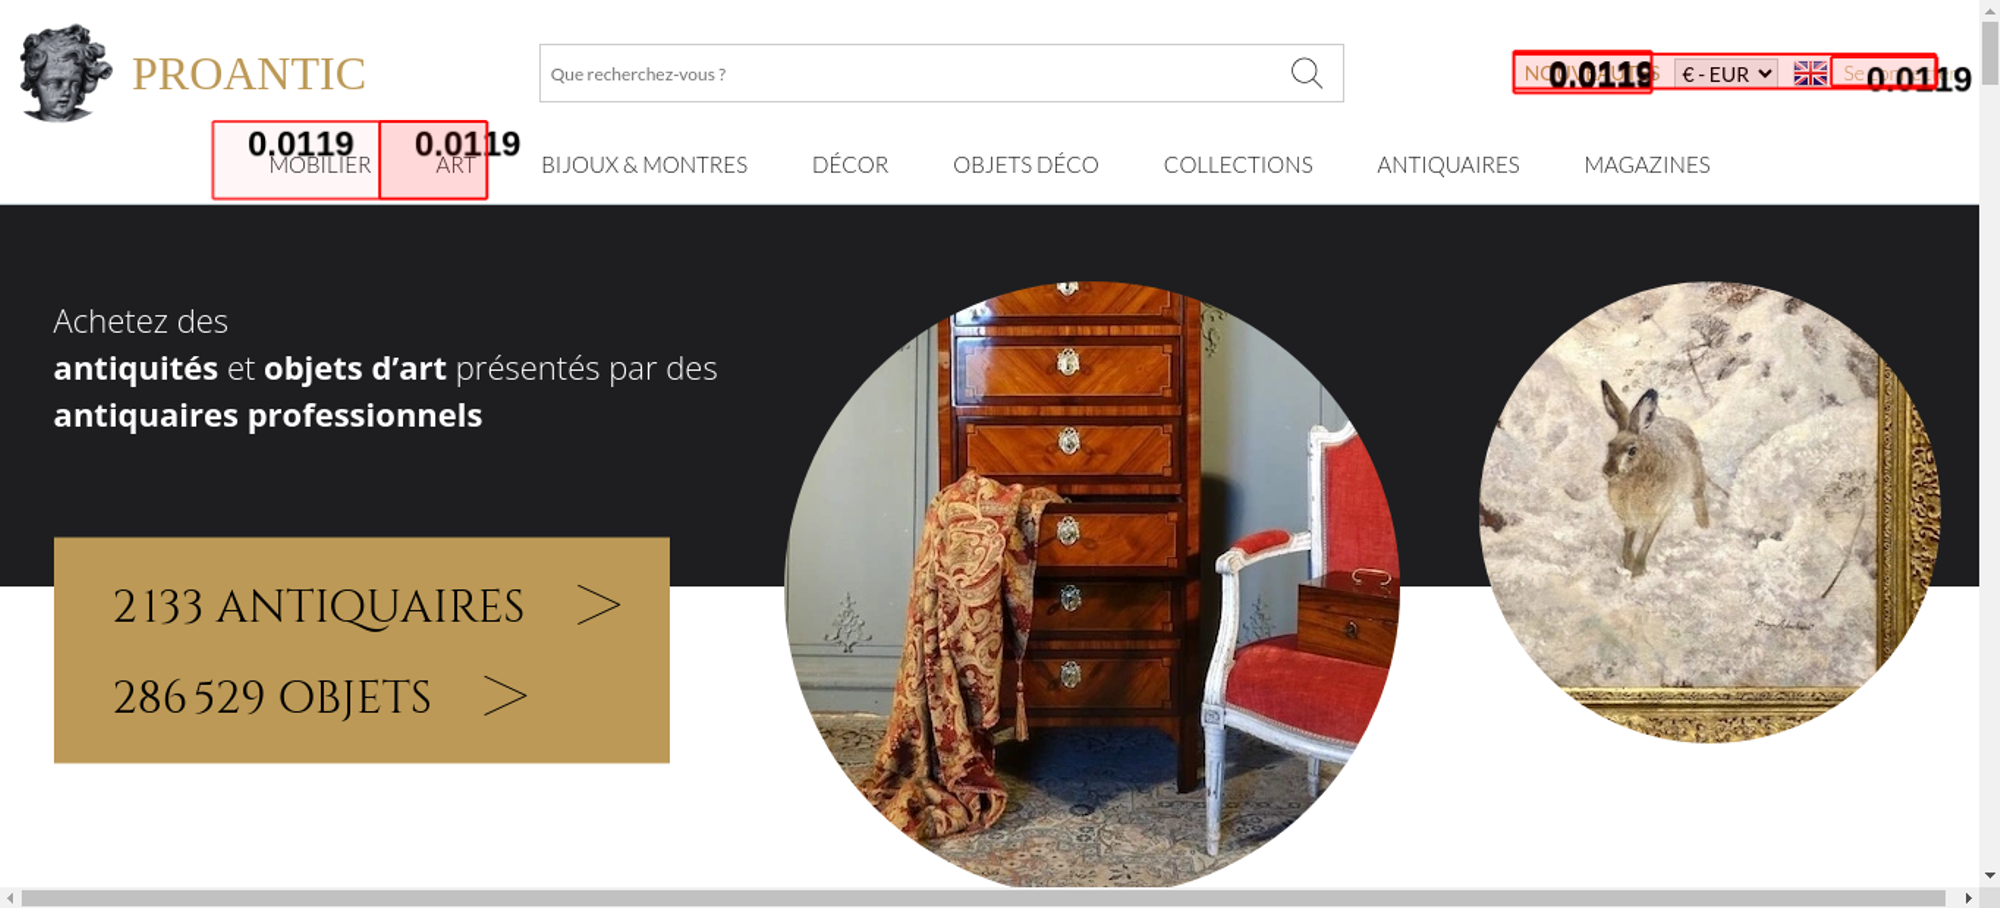Open the Objets Déco menu

coord(1026,165)
